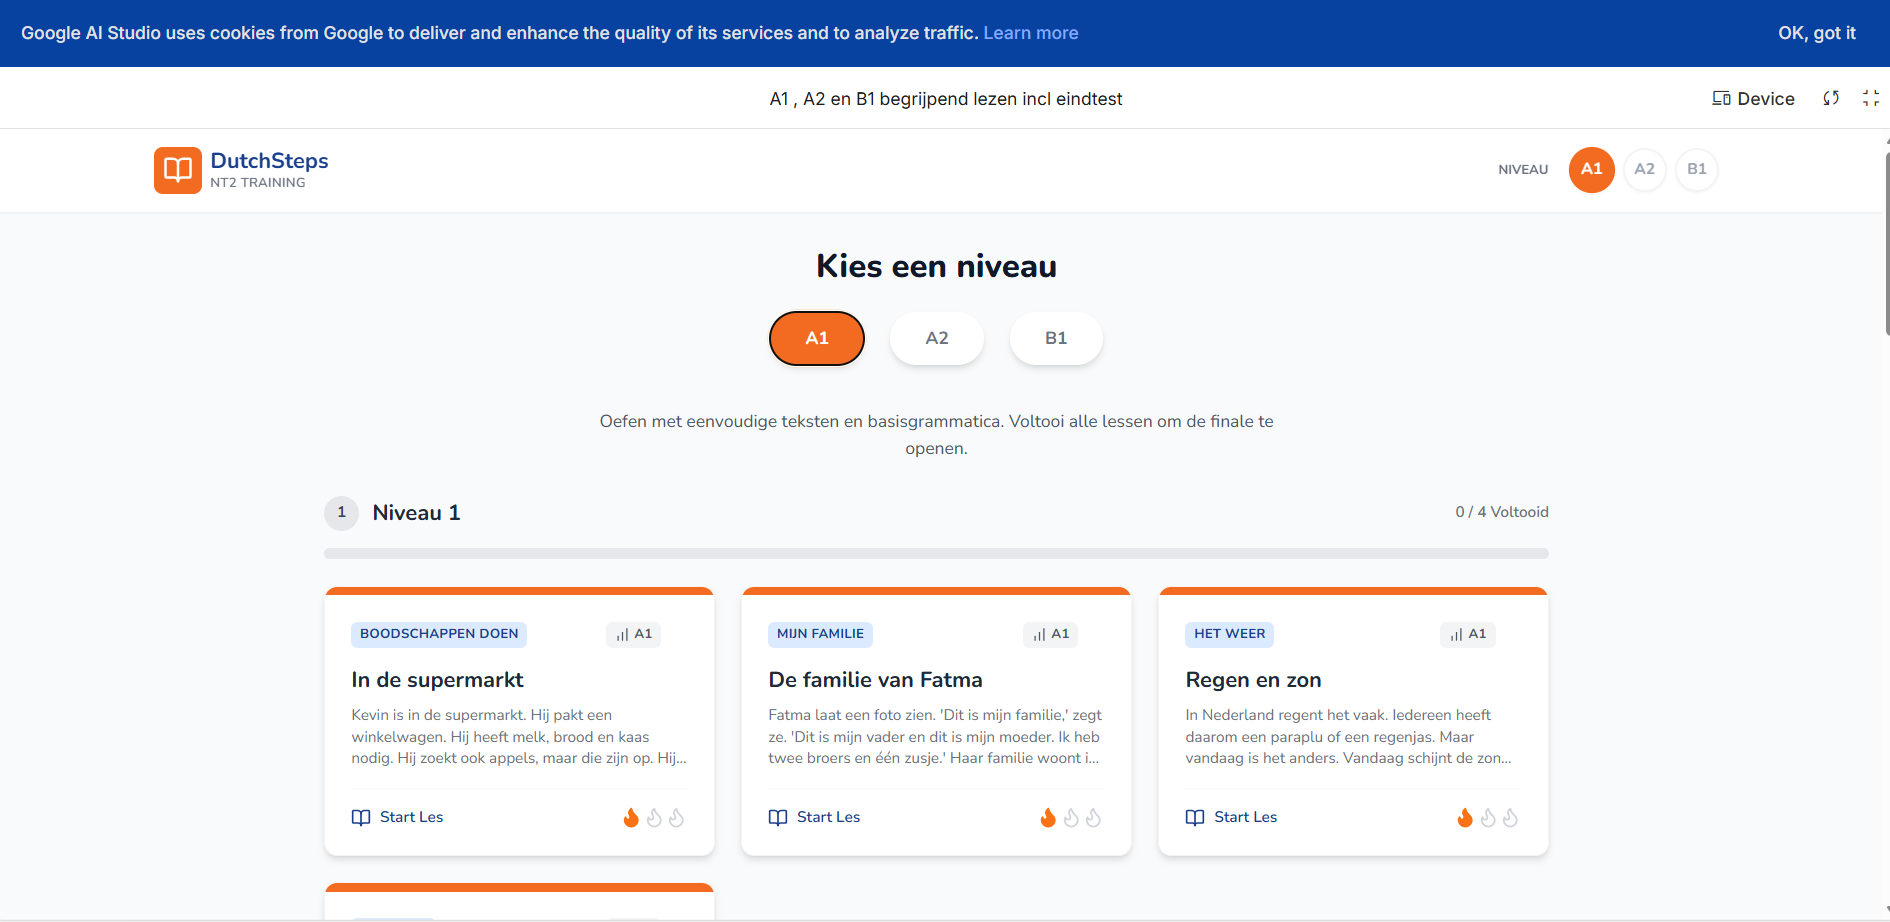Viewport: 1890px width, 922px height.
Task: Select A1 in the header niveau switcher
Action: pos(1591,169)
